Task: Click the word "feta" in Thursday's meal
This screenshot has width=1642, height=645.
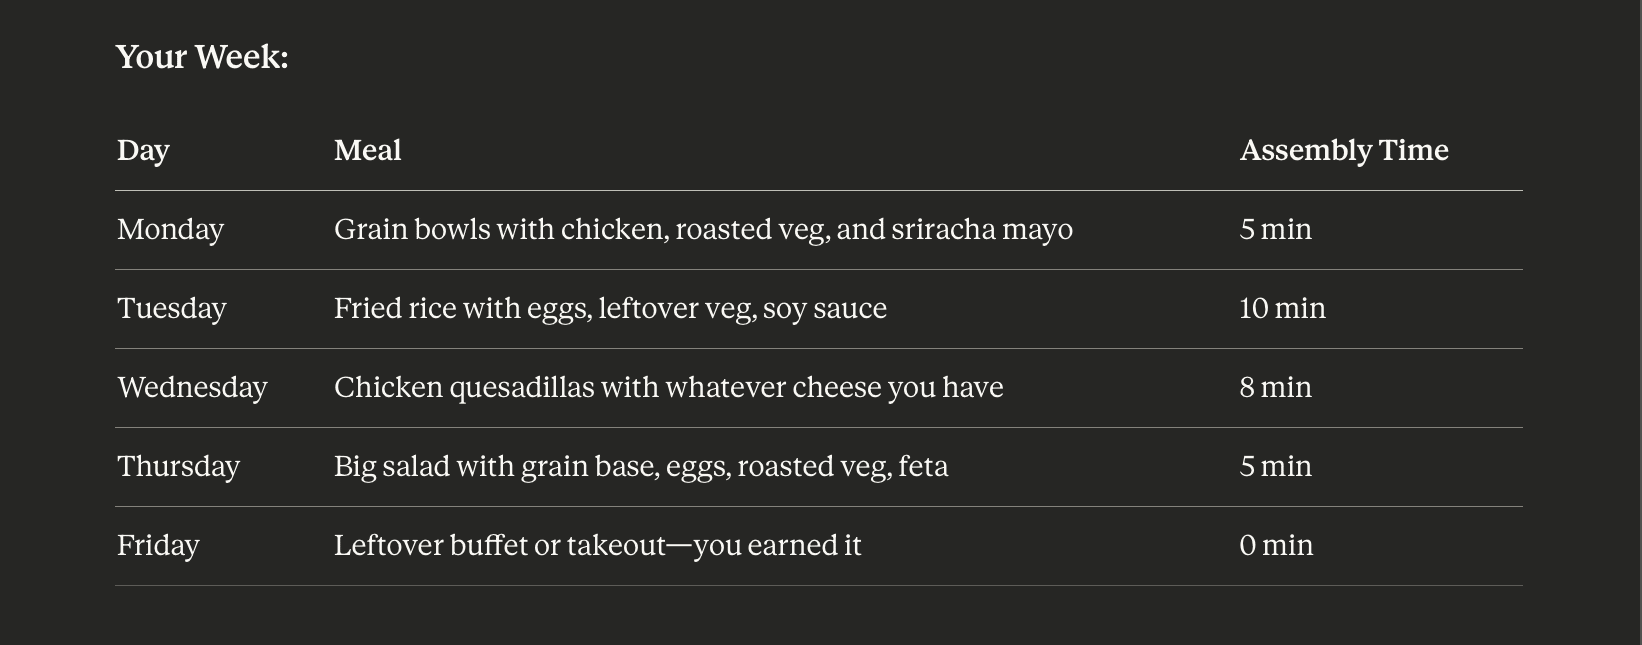Action: pos(923,466)
